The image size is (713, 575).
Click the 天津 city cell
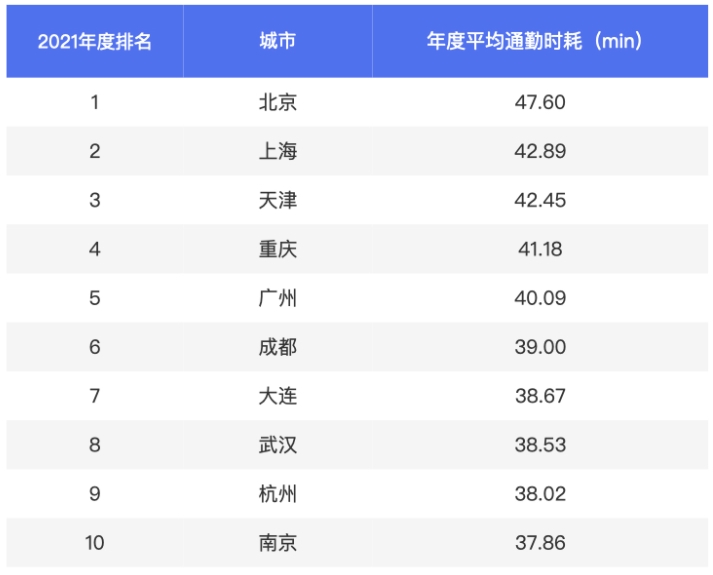277,200
